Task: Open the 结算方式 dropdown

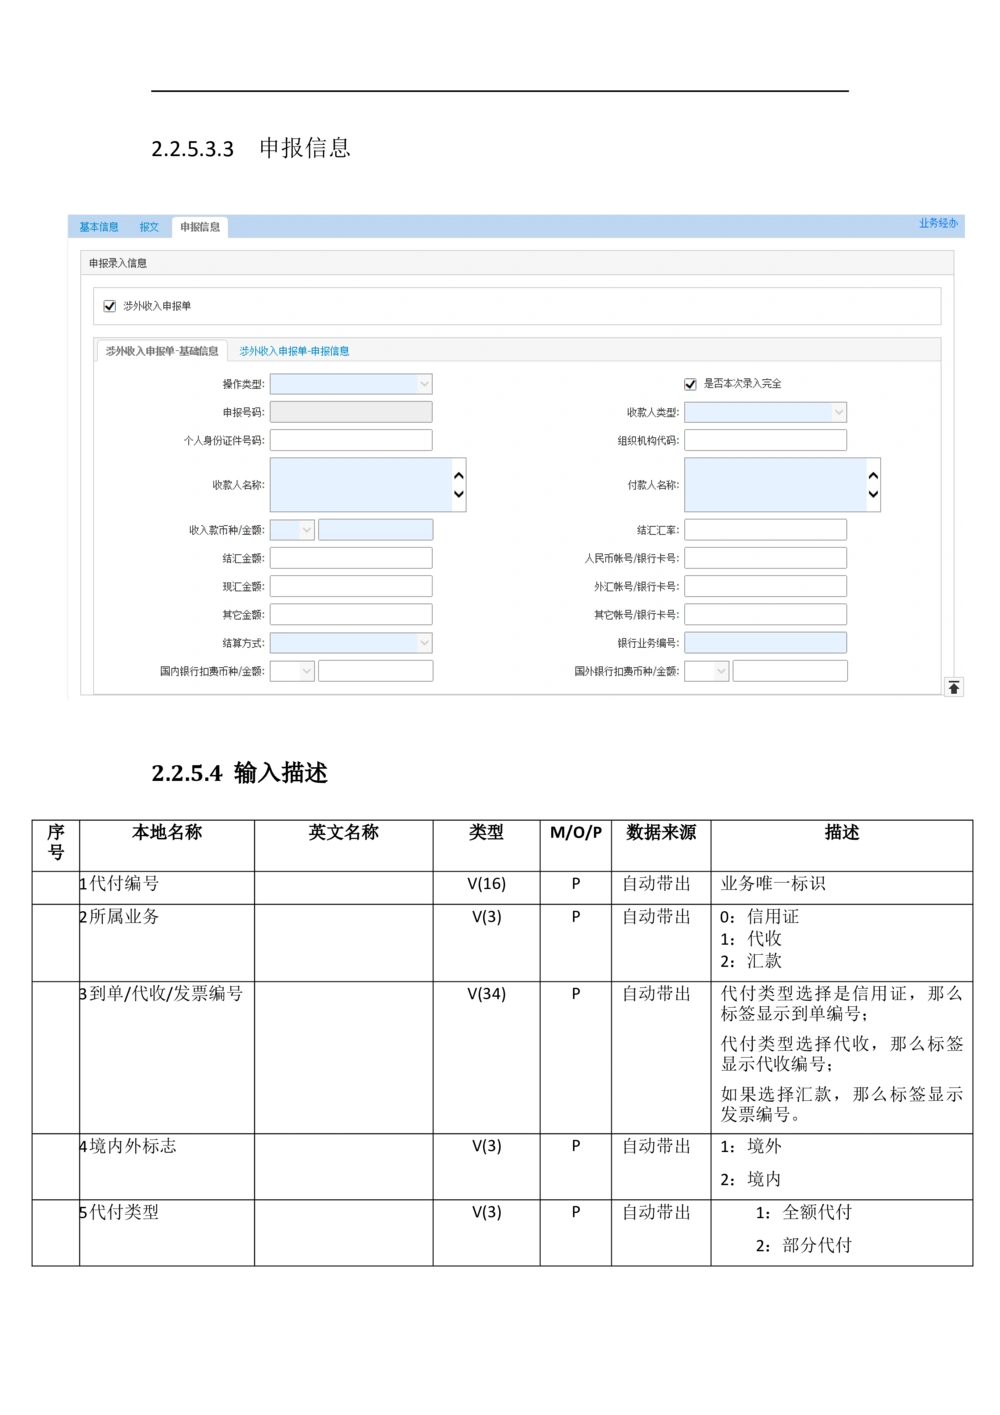Action: 351,643
